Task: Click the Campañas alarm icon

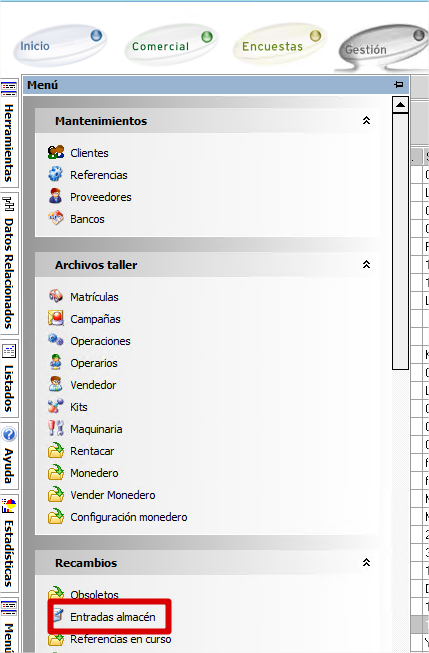Action: click(x=56, y=318)
